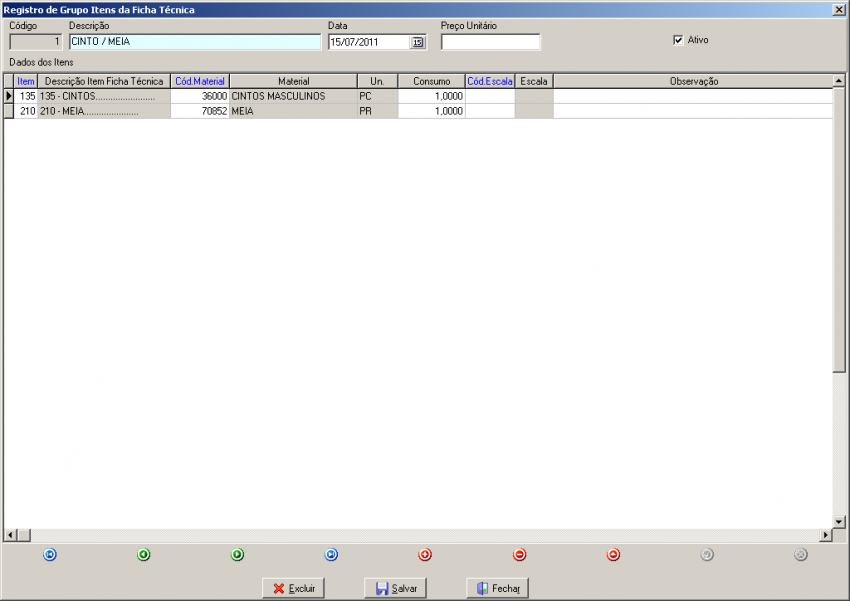Click the greyed-out checkmark post icon
Viewport: 850px width, 601px height.
pyautogui.click(x=707, y=554)
